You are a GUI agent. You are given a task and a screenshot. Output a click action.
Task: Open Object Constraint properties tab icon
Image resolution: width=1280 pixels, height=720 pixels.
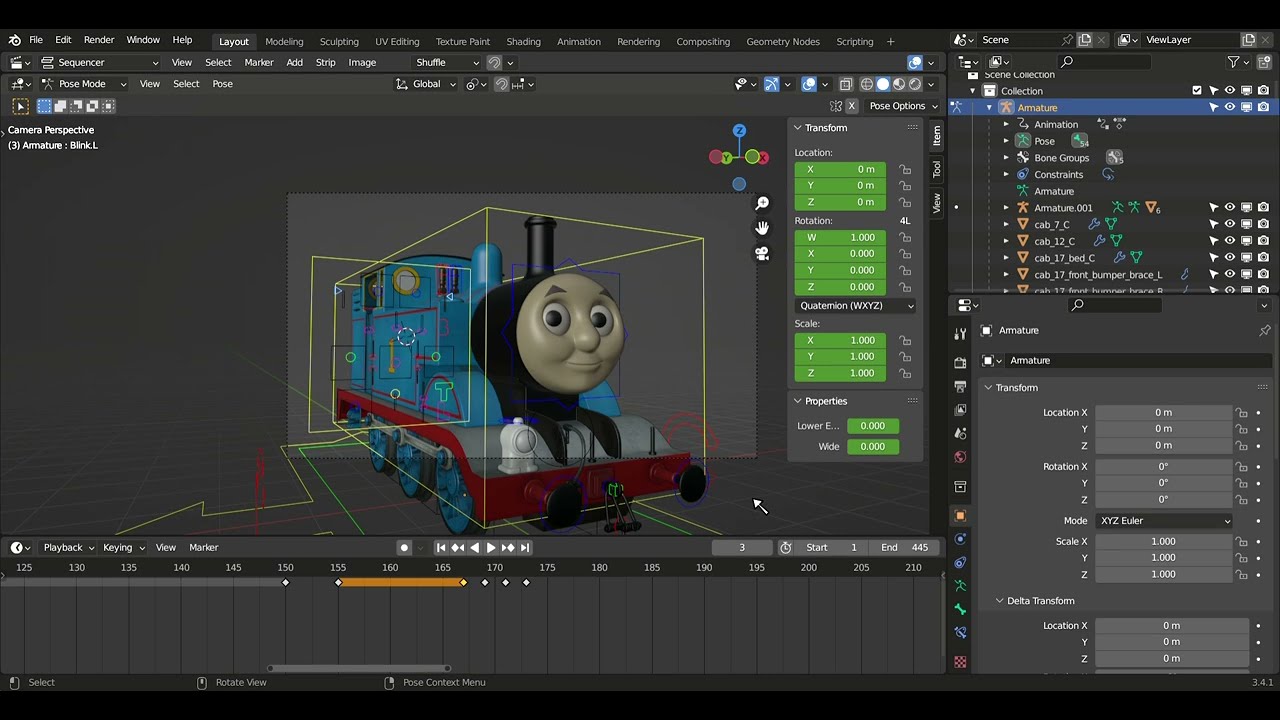(x=960, y=563)
